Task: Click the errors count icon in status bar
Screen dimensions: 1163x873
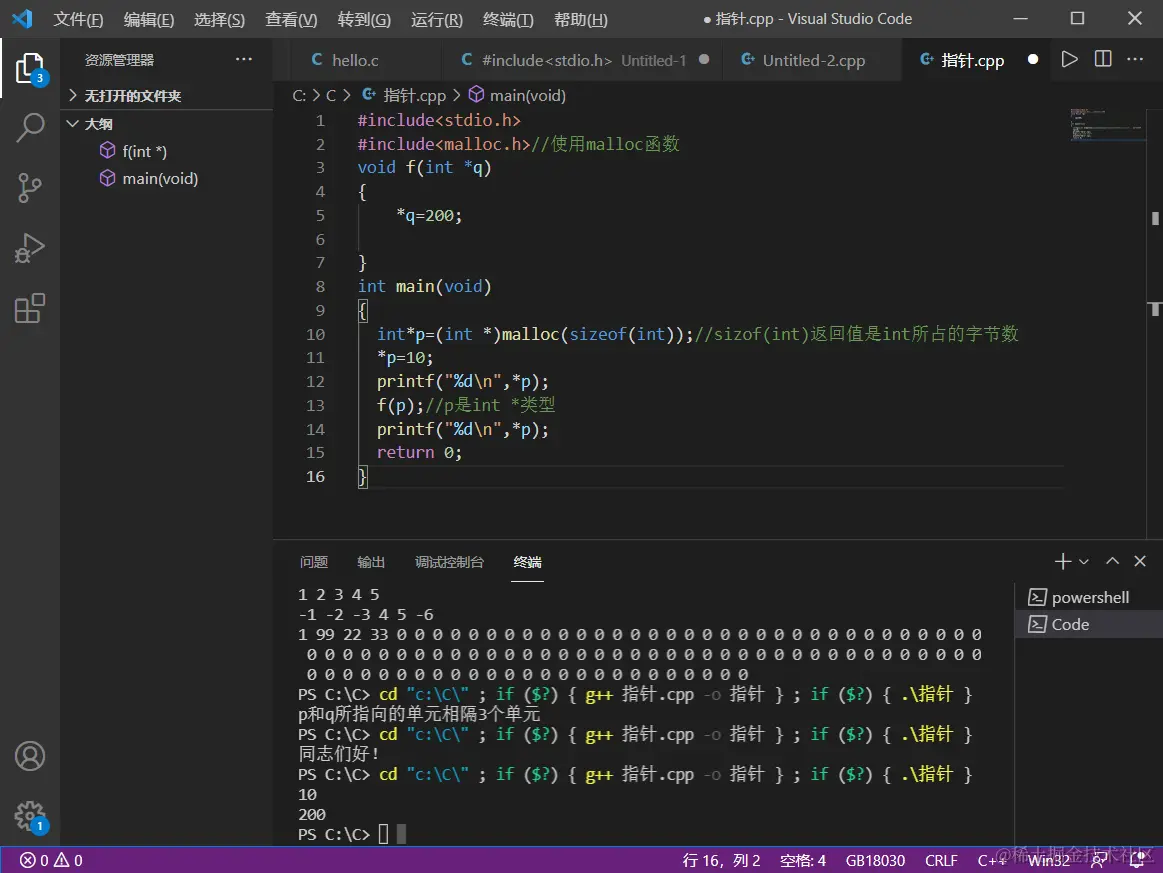Action: click(x=34, y=860)
